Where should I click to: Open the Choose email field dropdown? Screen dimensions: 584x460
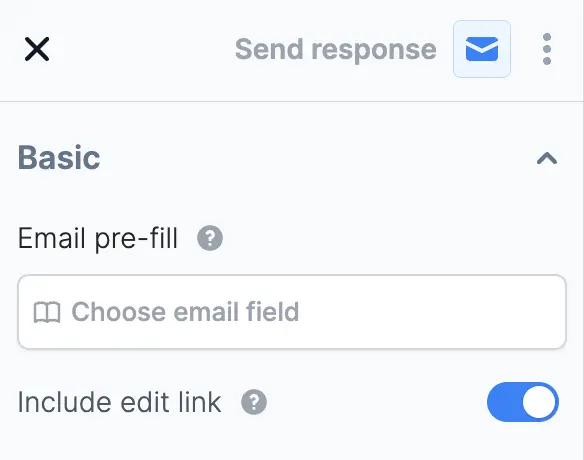click(292, 312)
